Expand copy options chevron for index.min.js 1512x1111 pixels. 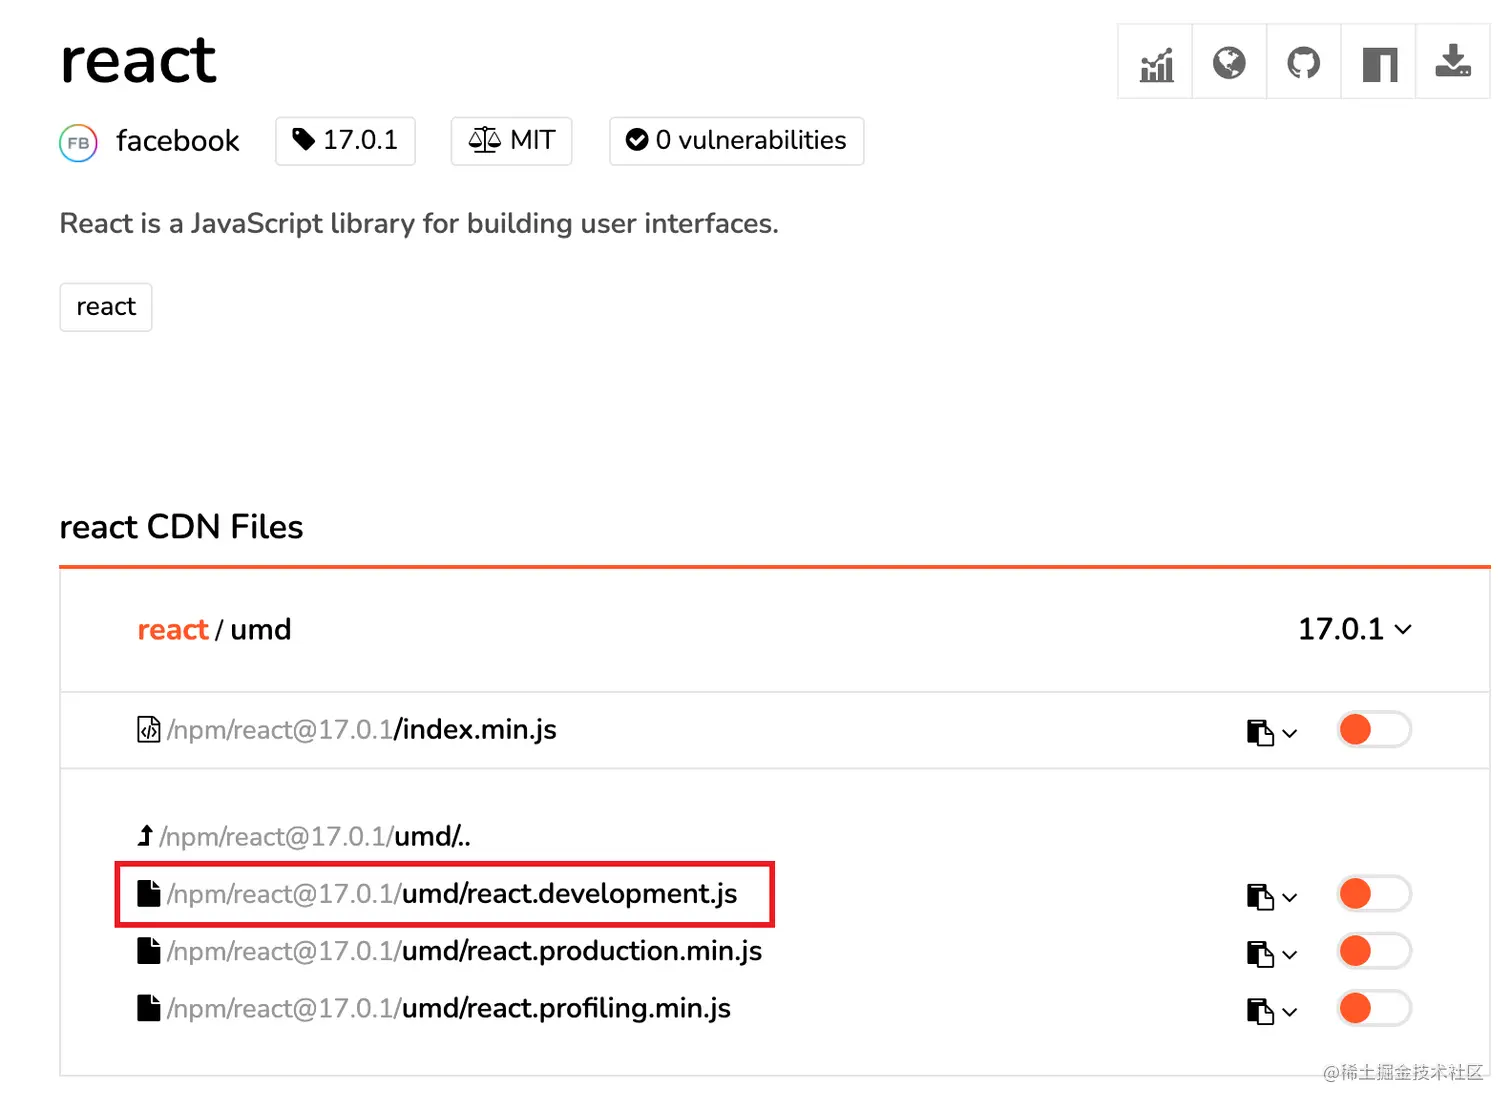click(1290, 734)
